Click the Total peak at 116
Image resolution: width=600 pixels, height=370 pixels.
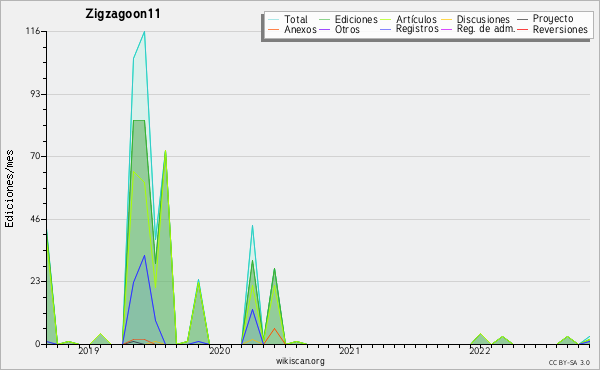144,32
